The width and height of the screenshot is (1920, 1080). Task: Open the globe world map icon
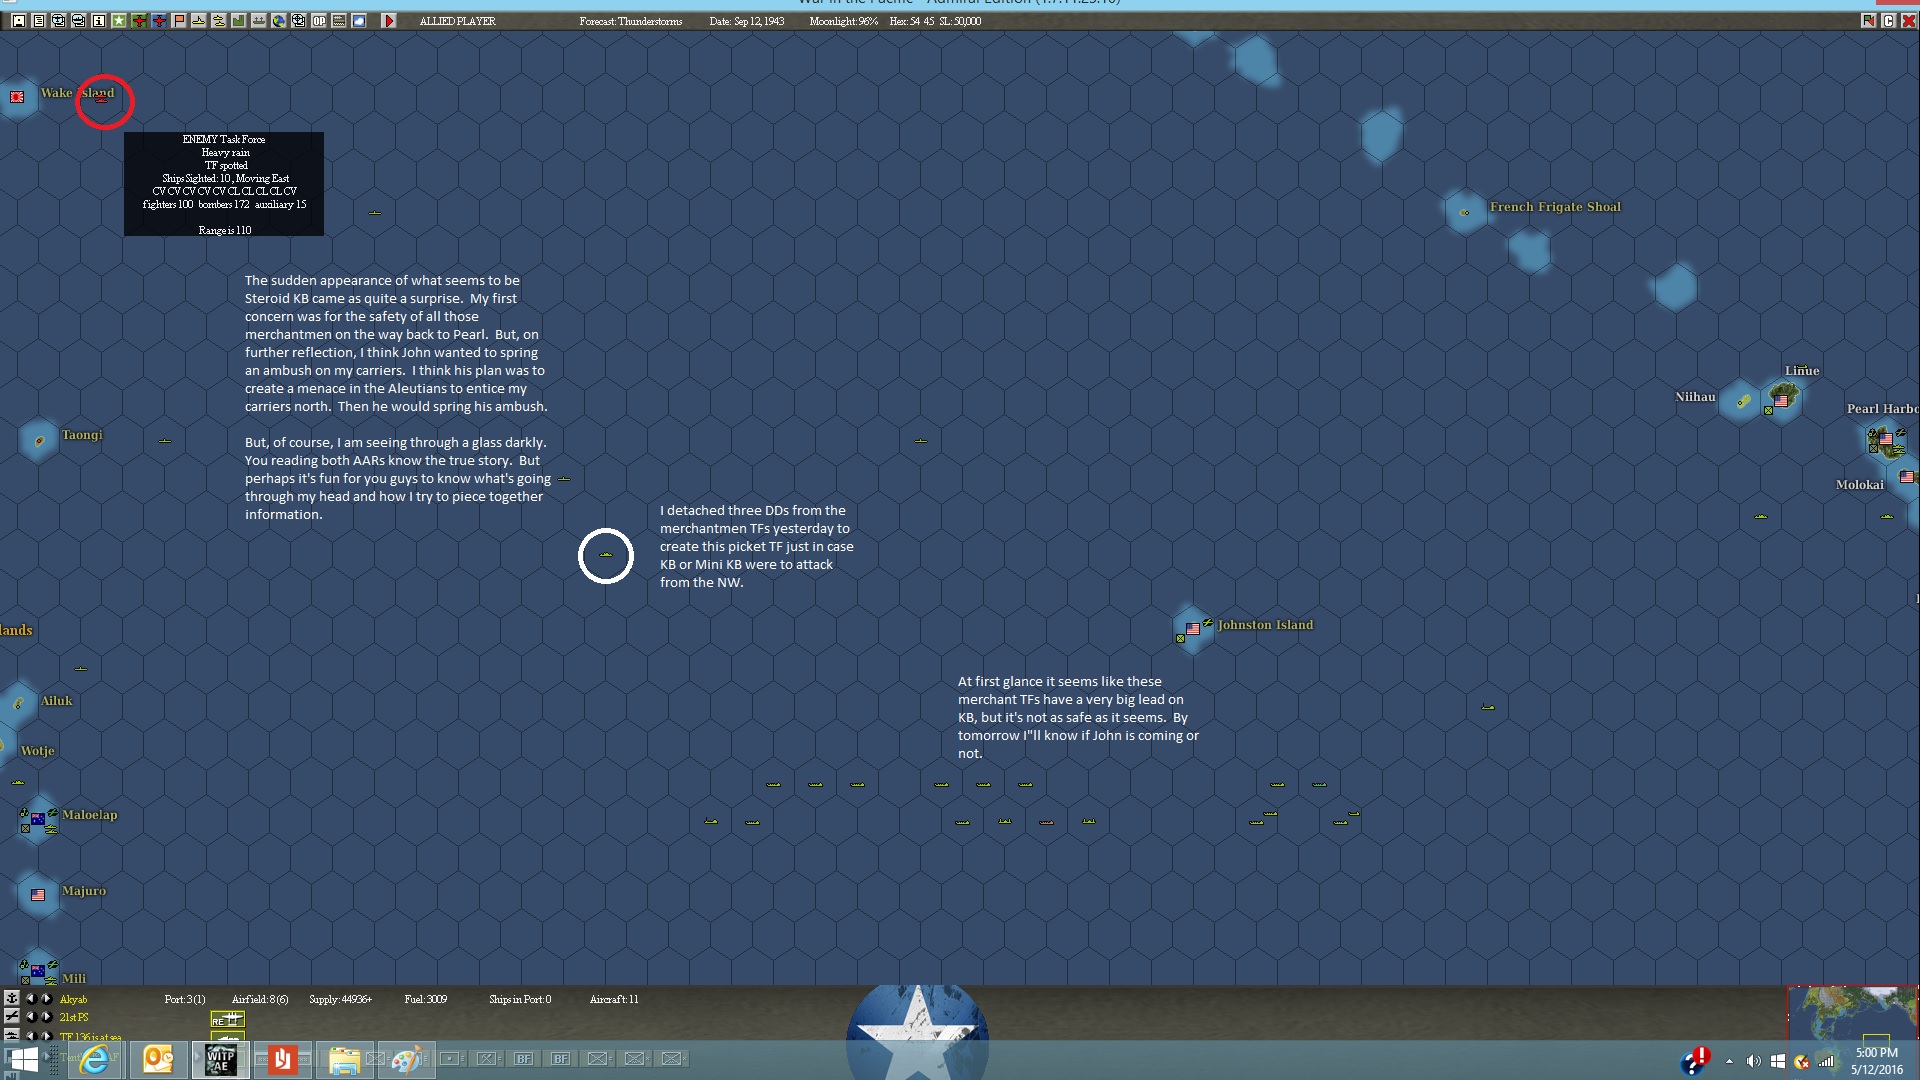point(279,21)
